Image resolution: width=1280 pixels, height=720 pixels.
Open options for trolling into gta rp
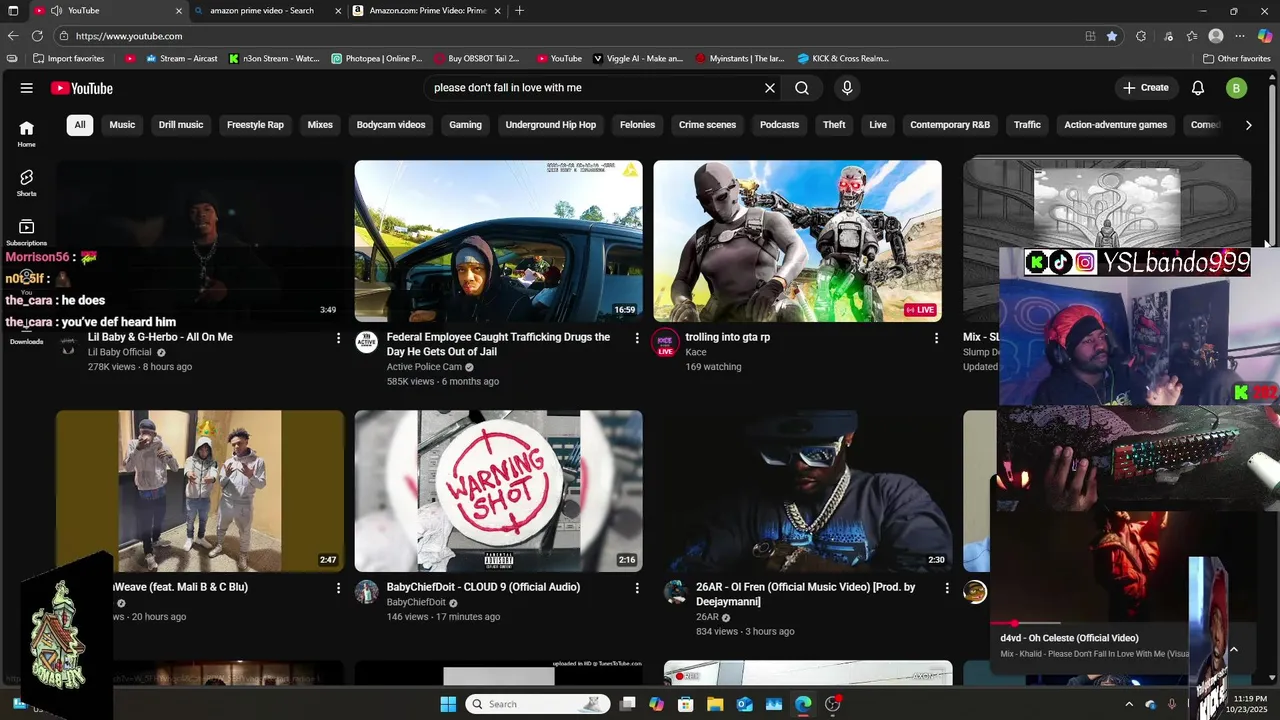(936, 338)
